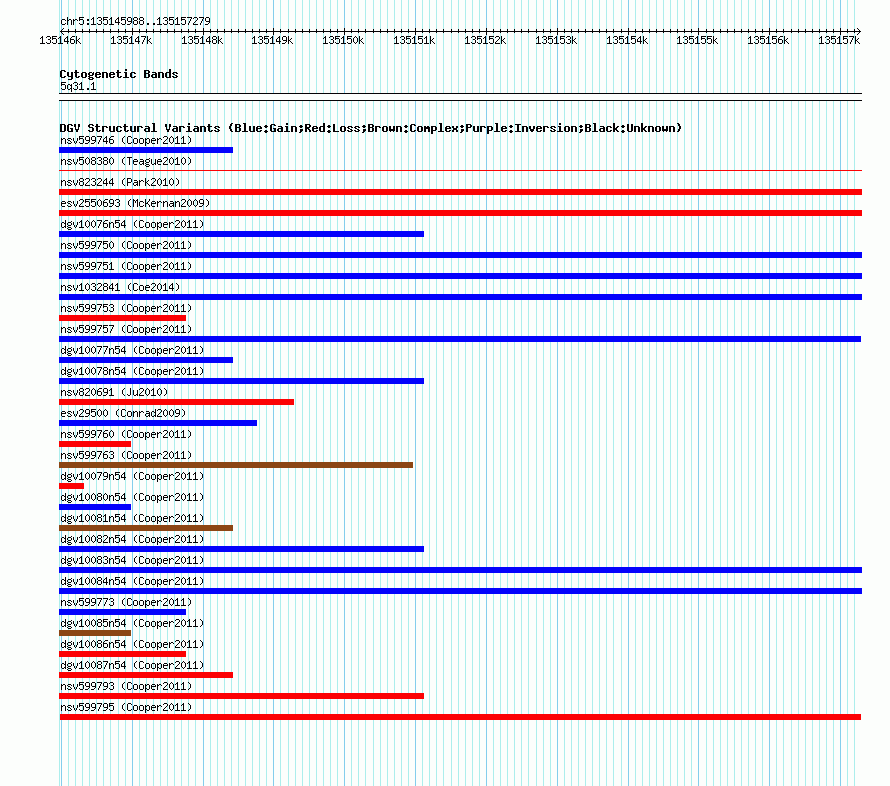Image resolution: width=890 pixels, height=786 pixels.
Task: Click the nsv599760 (Cooper2011) label
Action: (126, 434)
